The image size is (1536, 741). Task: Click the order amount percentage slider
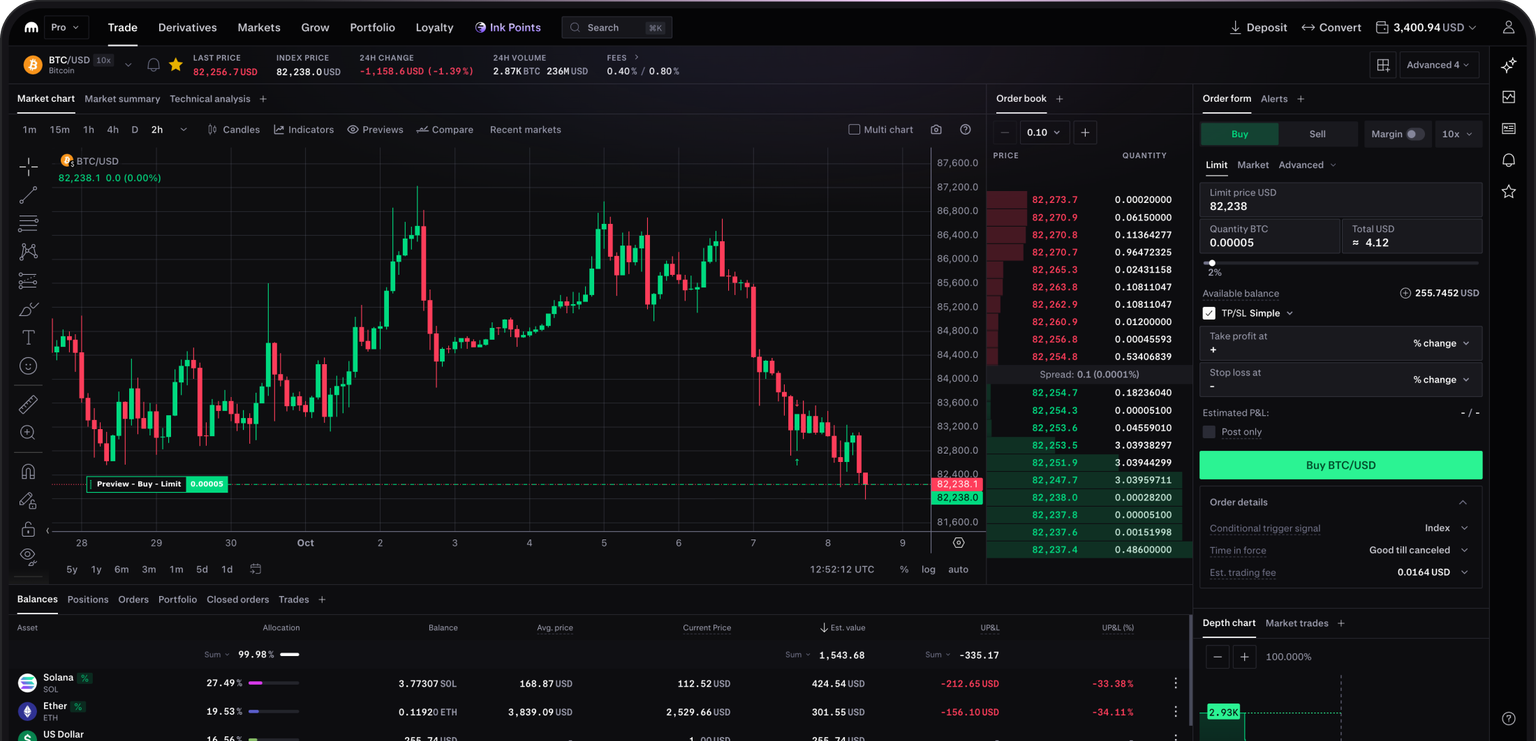pos(1341,263)
